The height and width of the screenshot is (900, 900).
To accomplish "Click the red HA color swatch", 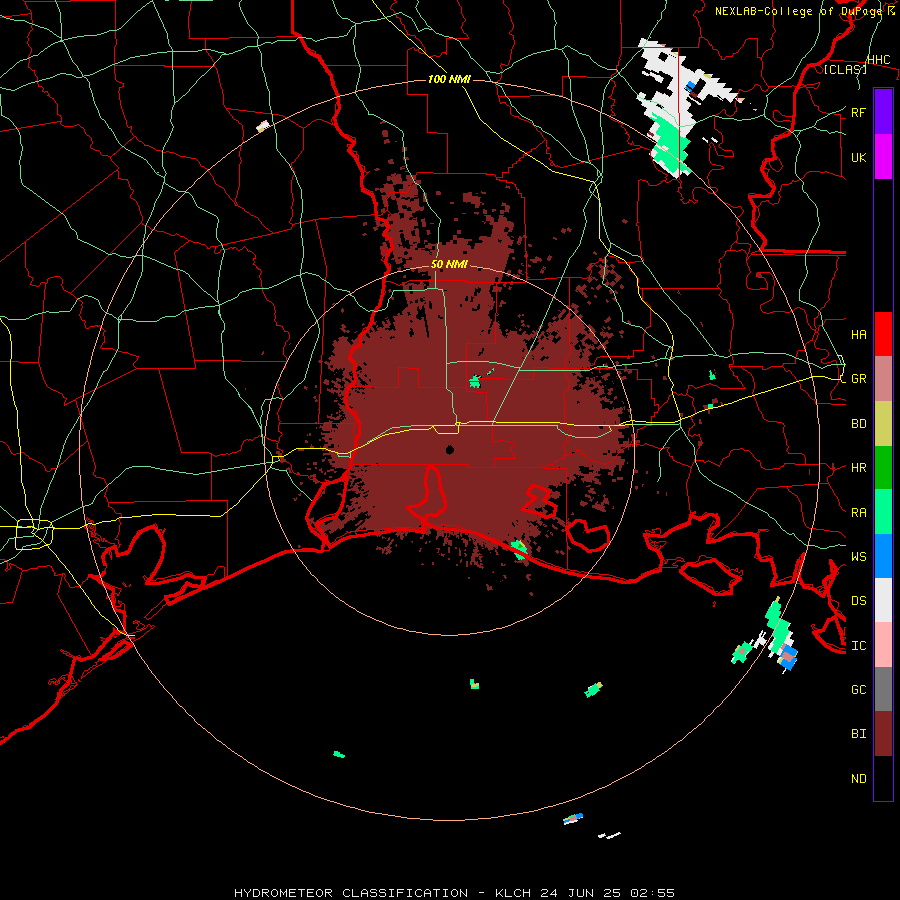I will point(883,334).
